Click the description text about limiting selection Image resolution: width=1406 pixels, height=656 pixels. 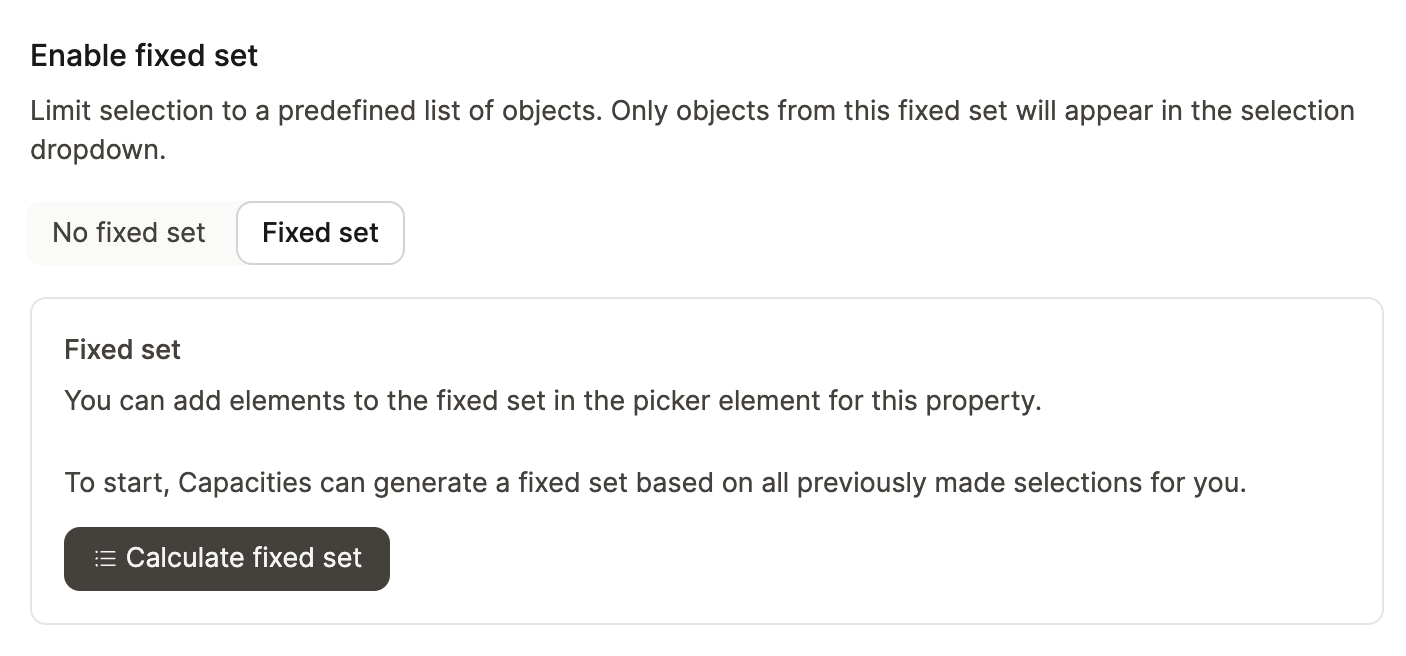coord(693,110)
